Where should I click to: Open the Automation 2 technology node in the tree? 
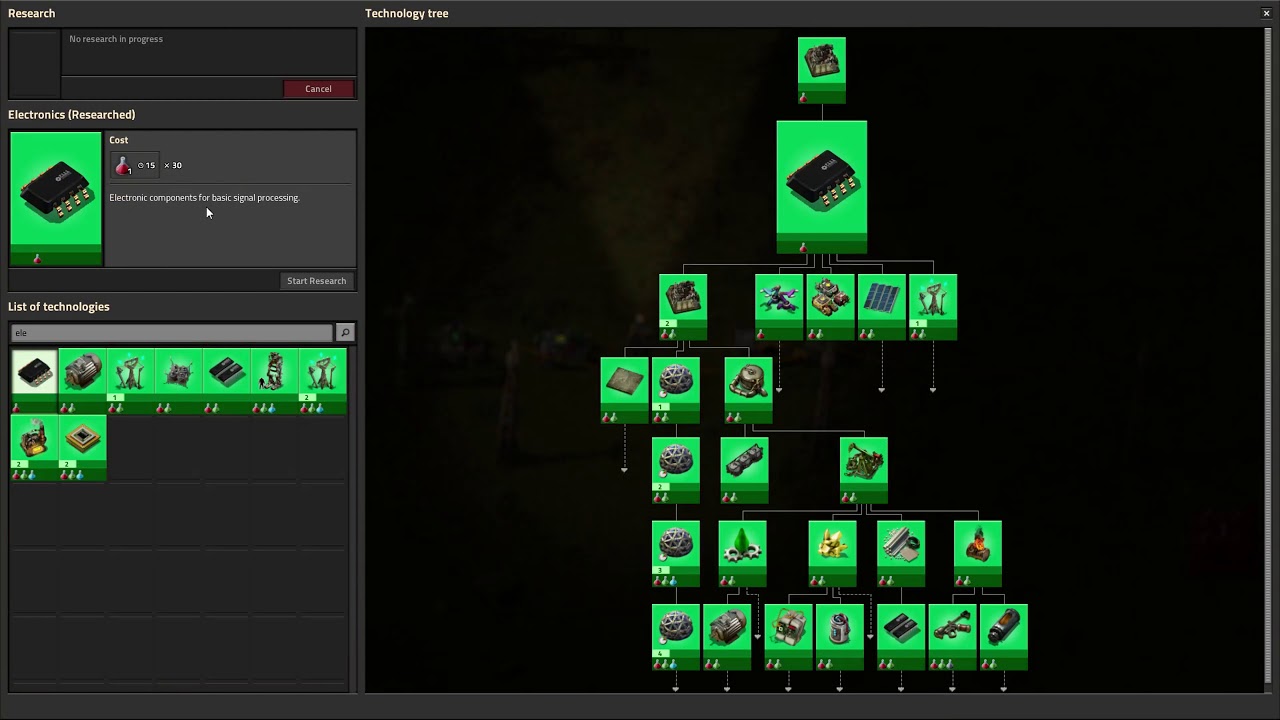tap(683, 307)
